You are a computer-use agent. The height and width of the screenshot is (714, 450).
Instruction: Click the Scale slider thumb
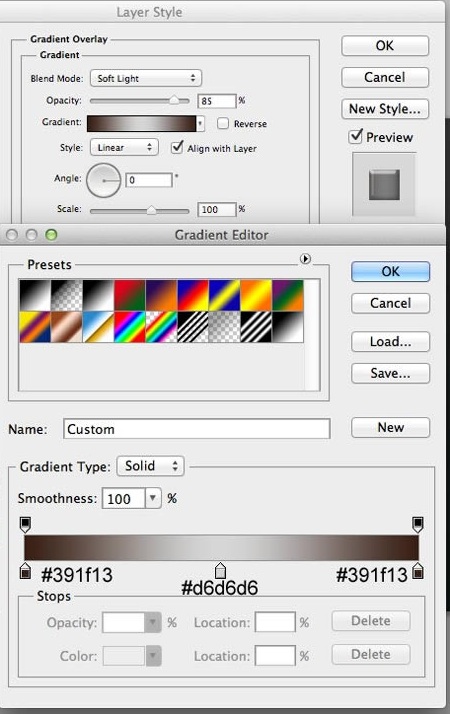click(x=151, y=210)
